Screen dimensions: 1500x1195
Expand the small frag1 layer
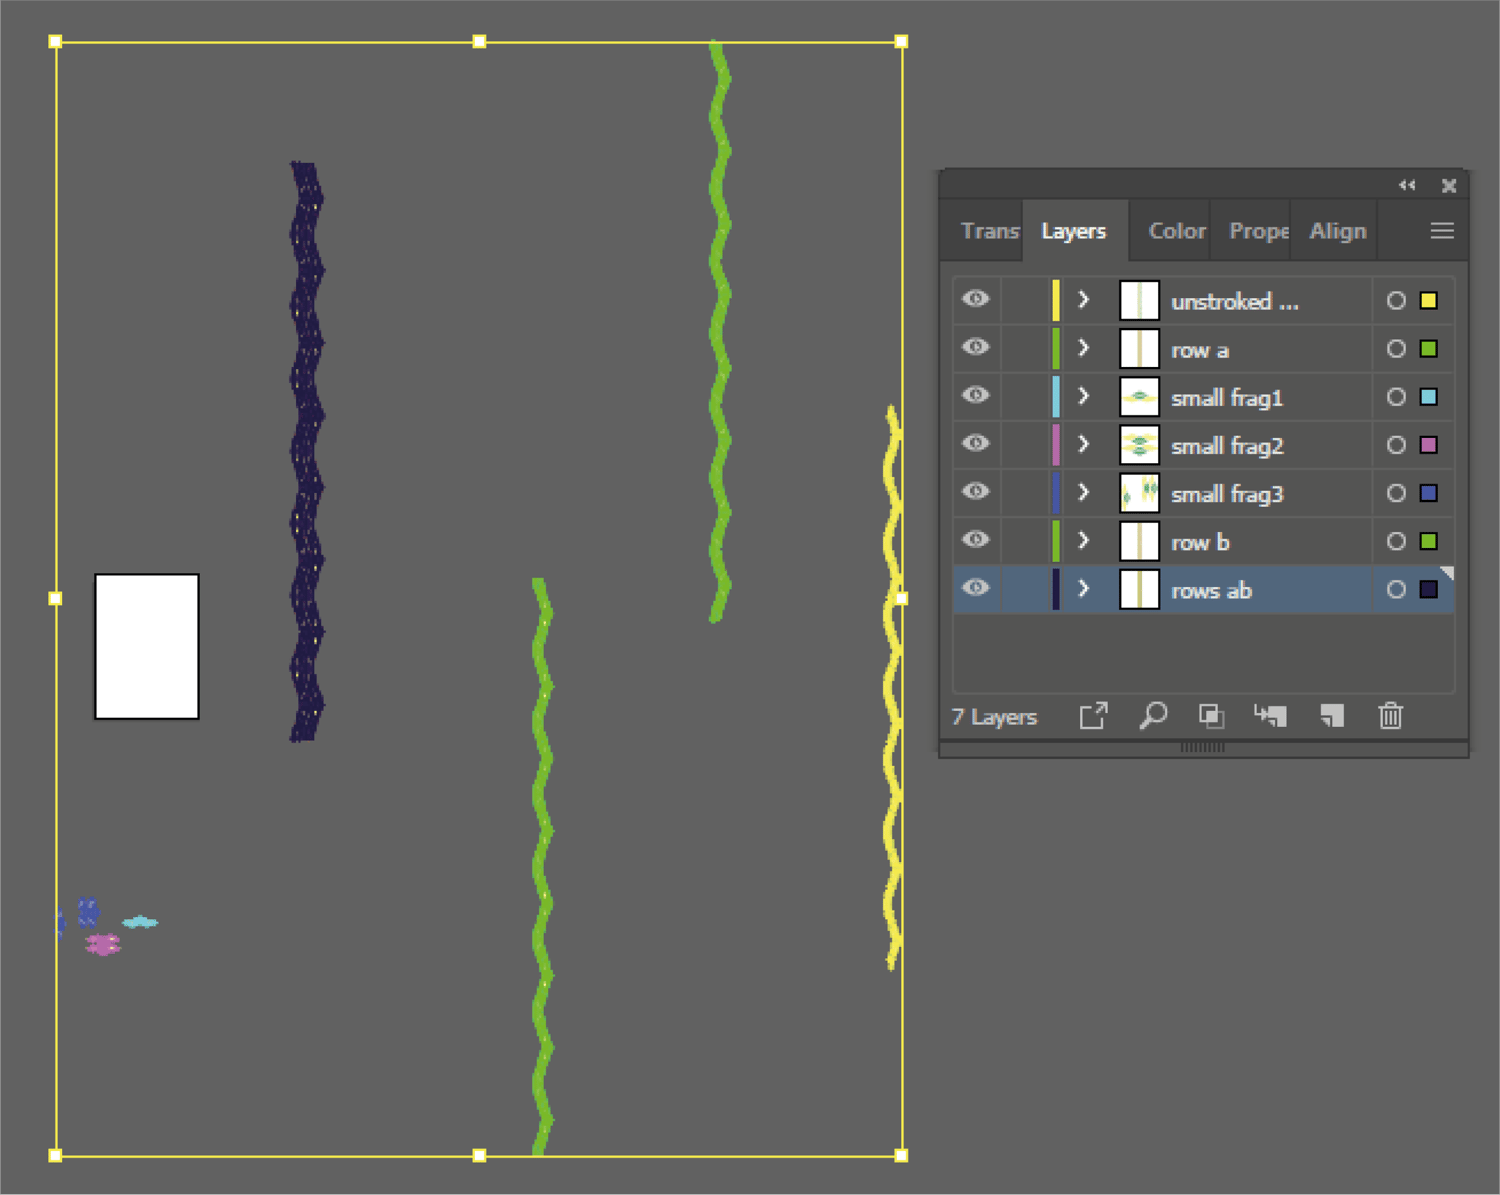click(x=1083, y=396)
